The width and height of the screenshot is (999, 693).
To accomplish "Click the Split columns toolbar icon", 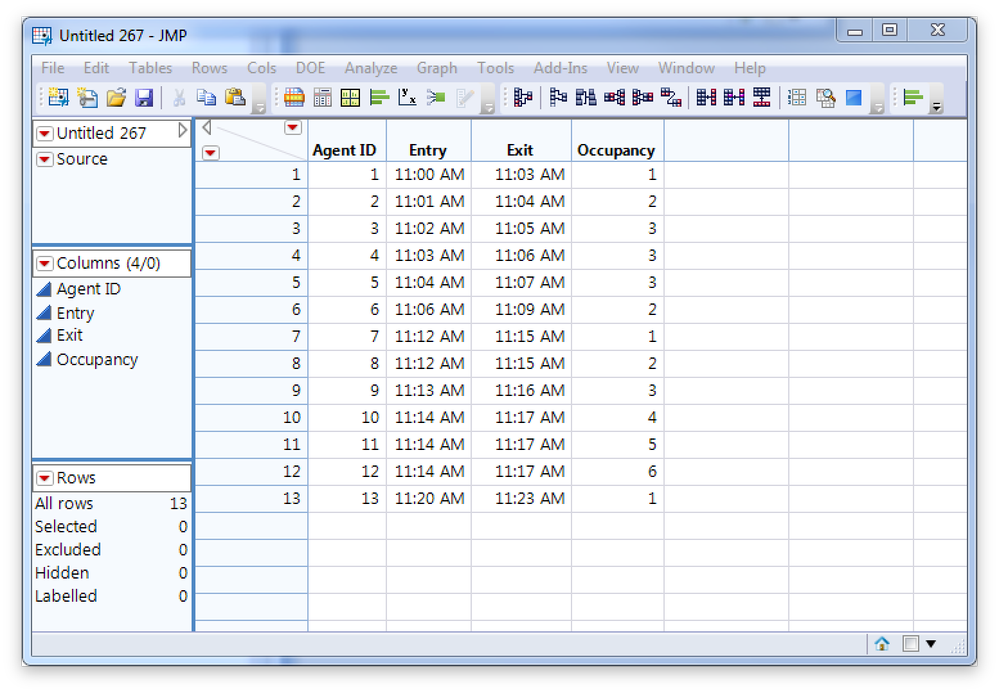I will [643, 97].
